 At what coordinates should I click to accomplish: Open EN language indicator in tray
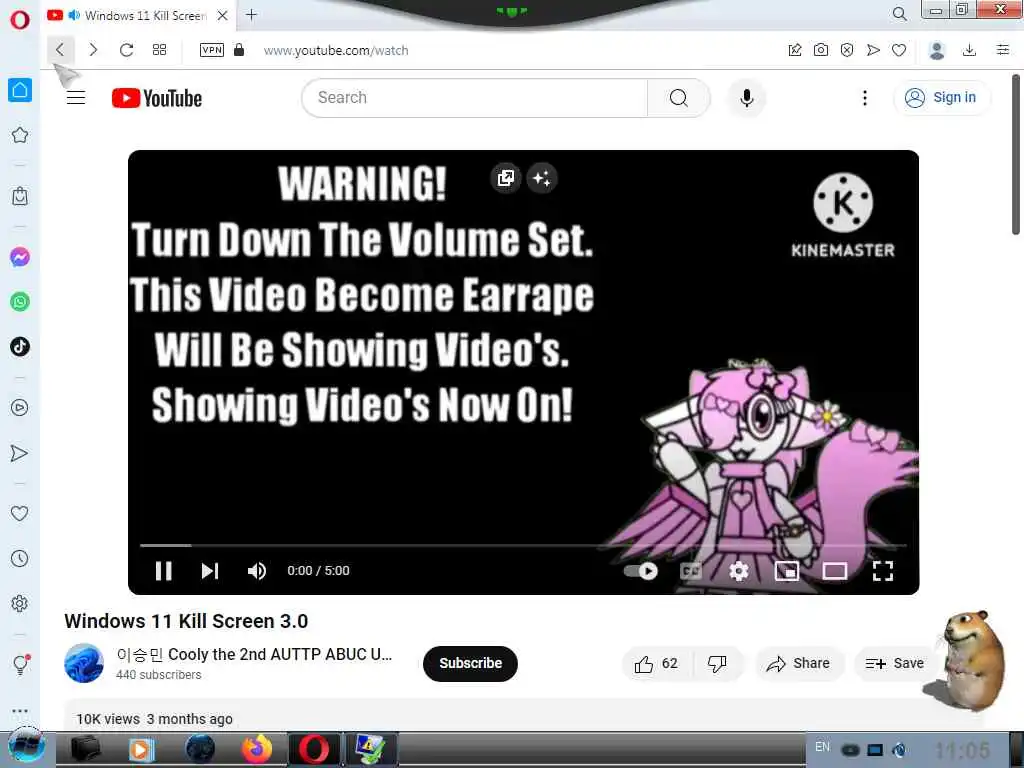(822, 746)
